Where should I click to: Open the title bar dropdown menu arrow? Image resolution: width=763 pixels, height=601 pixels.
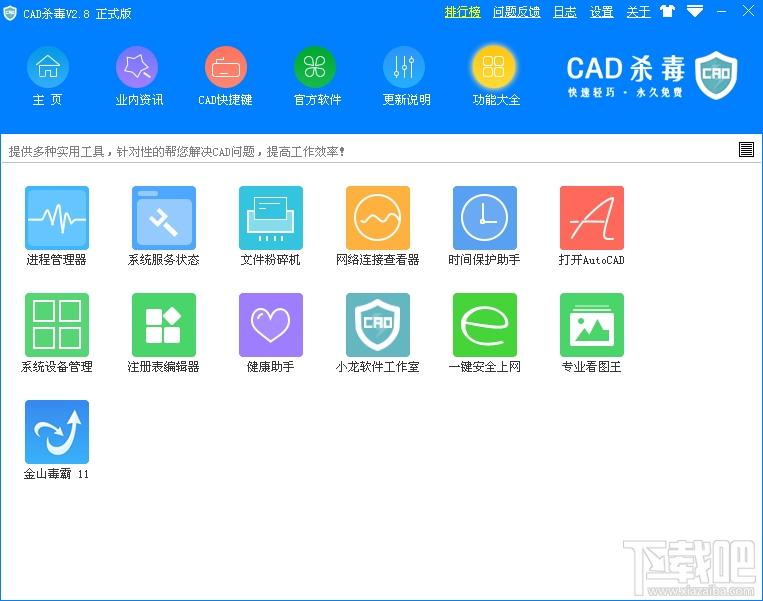pyautogui.click(x=695, y=11)
